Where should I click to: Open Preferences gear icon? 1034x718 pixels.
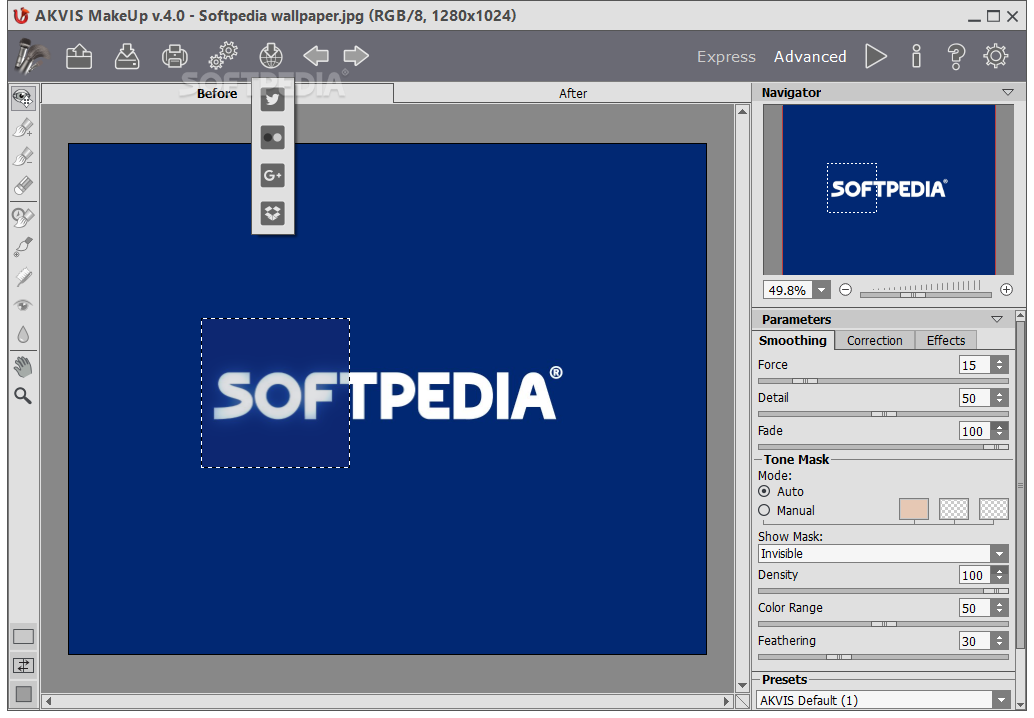point(996,56)
